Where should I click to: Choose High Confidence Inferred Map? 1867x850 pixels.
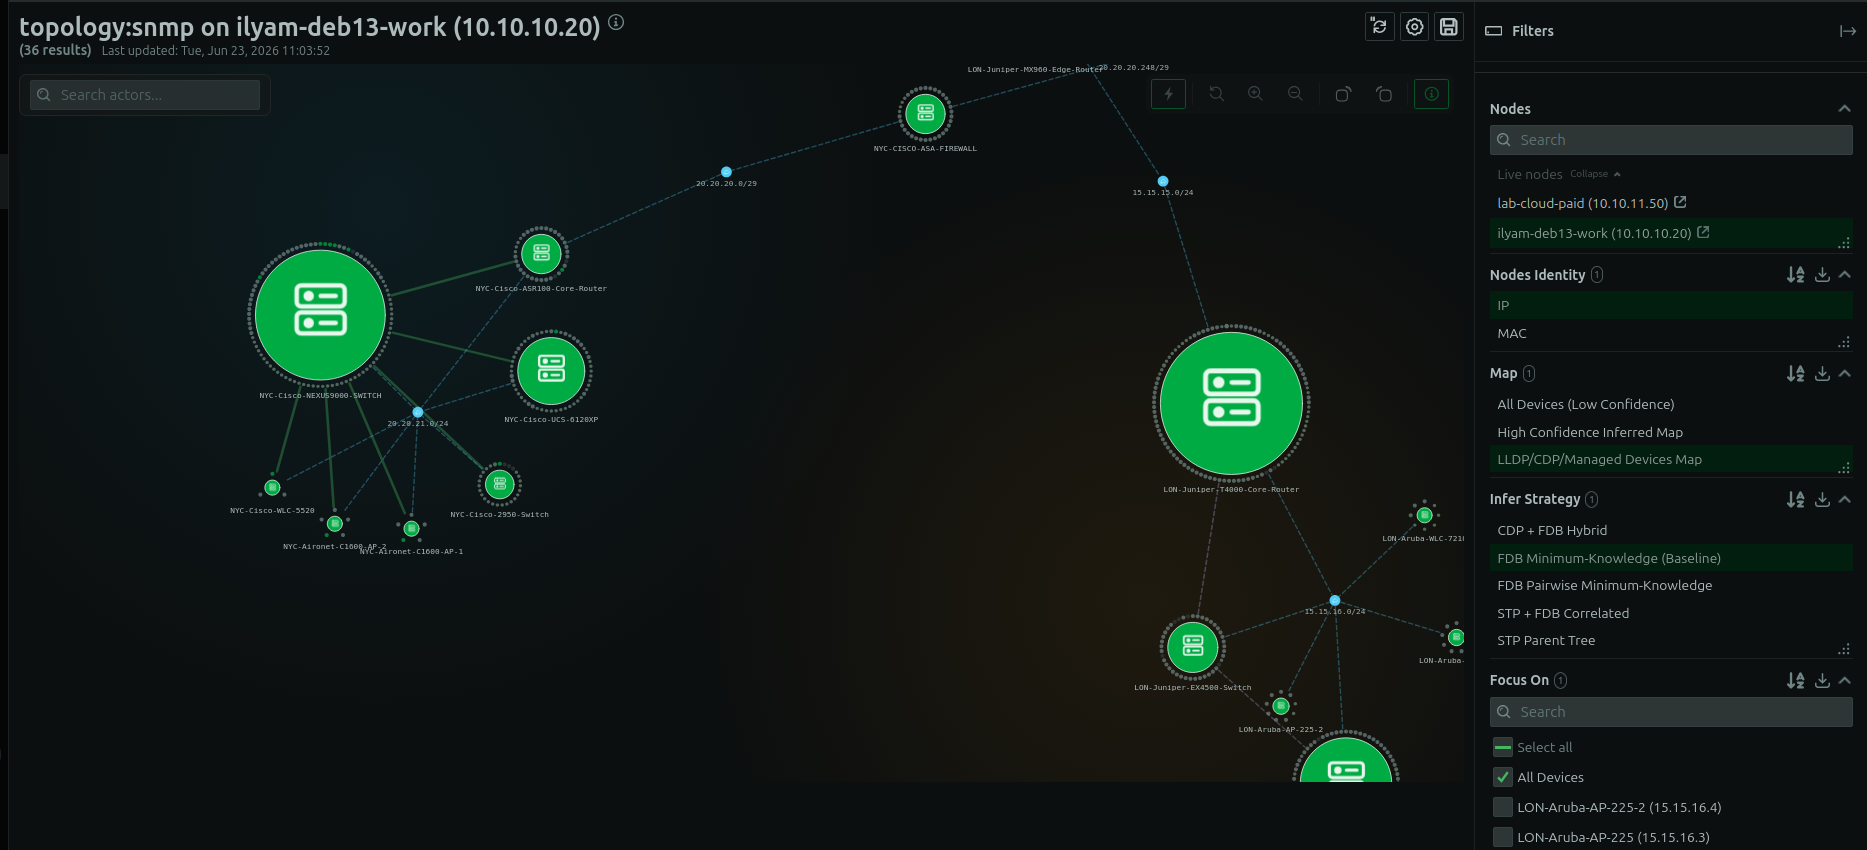[1670, 432]
